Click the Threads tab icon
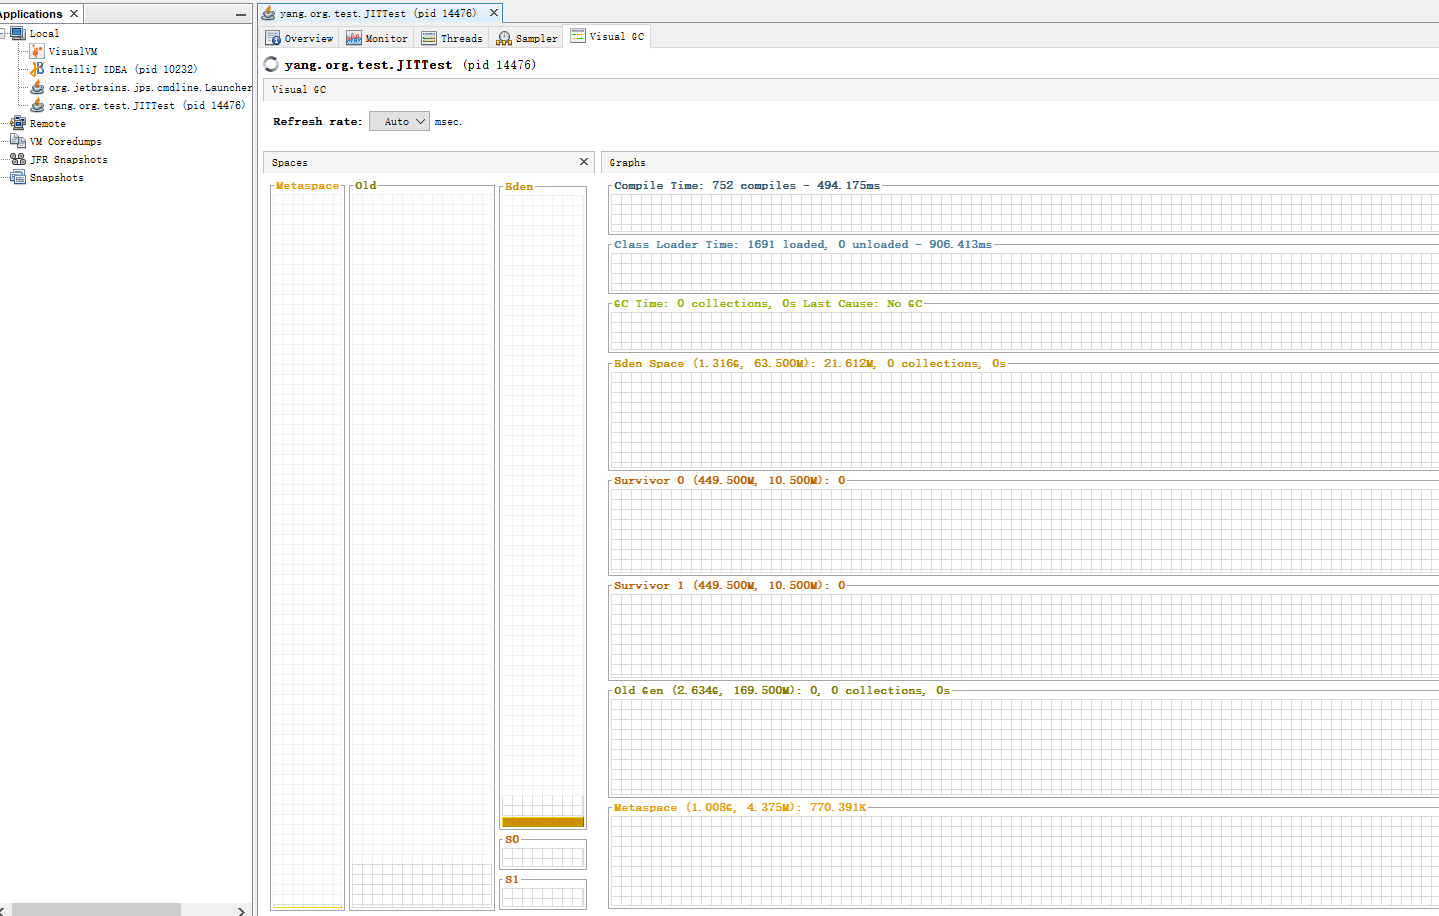 point(429,38)
